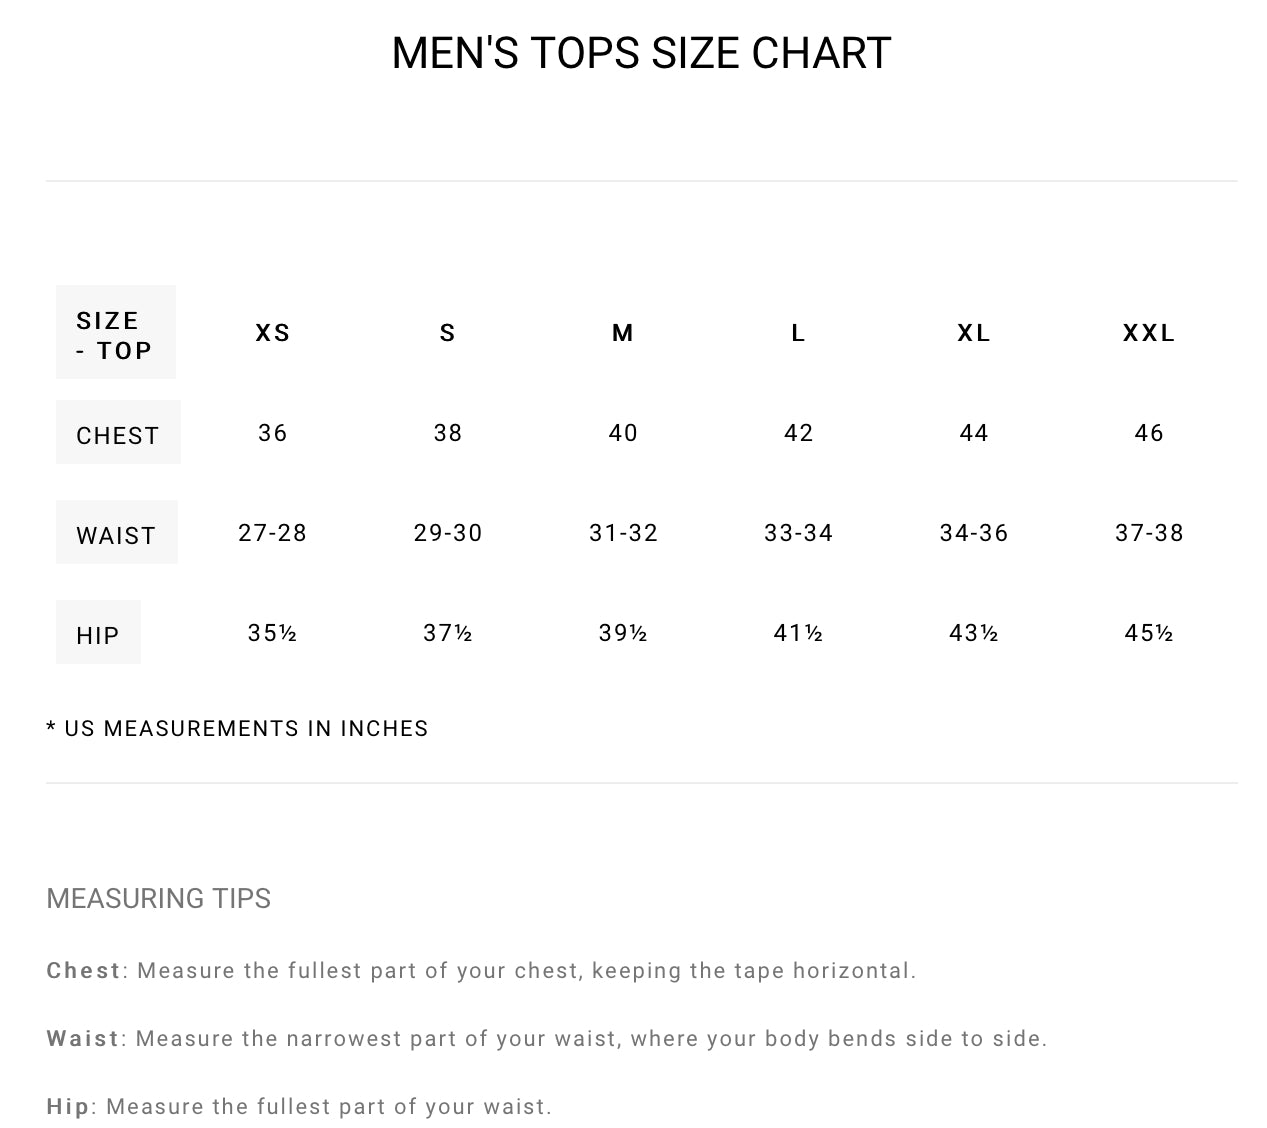Click hip value 41½ for L
This screenshot has width=1267, height=1128.
[798, 633]
